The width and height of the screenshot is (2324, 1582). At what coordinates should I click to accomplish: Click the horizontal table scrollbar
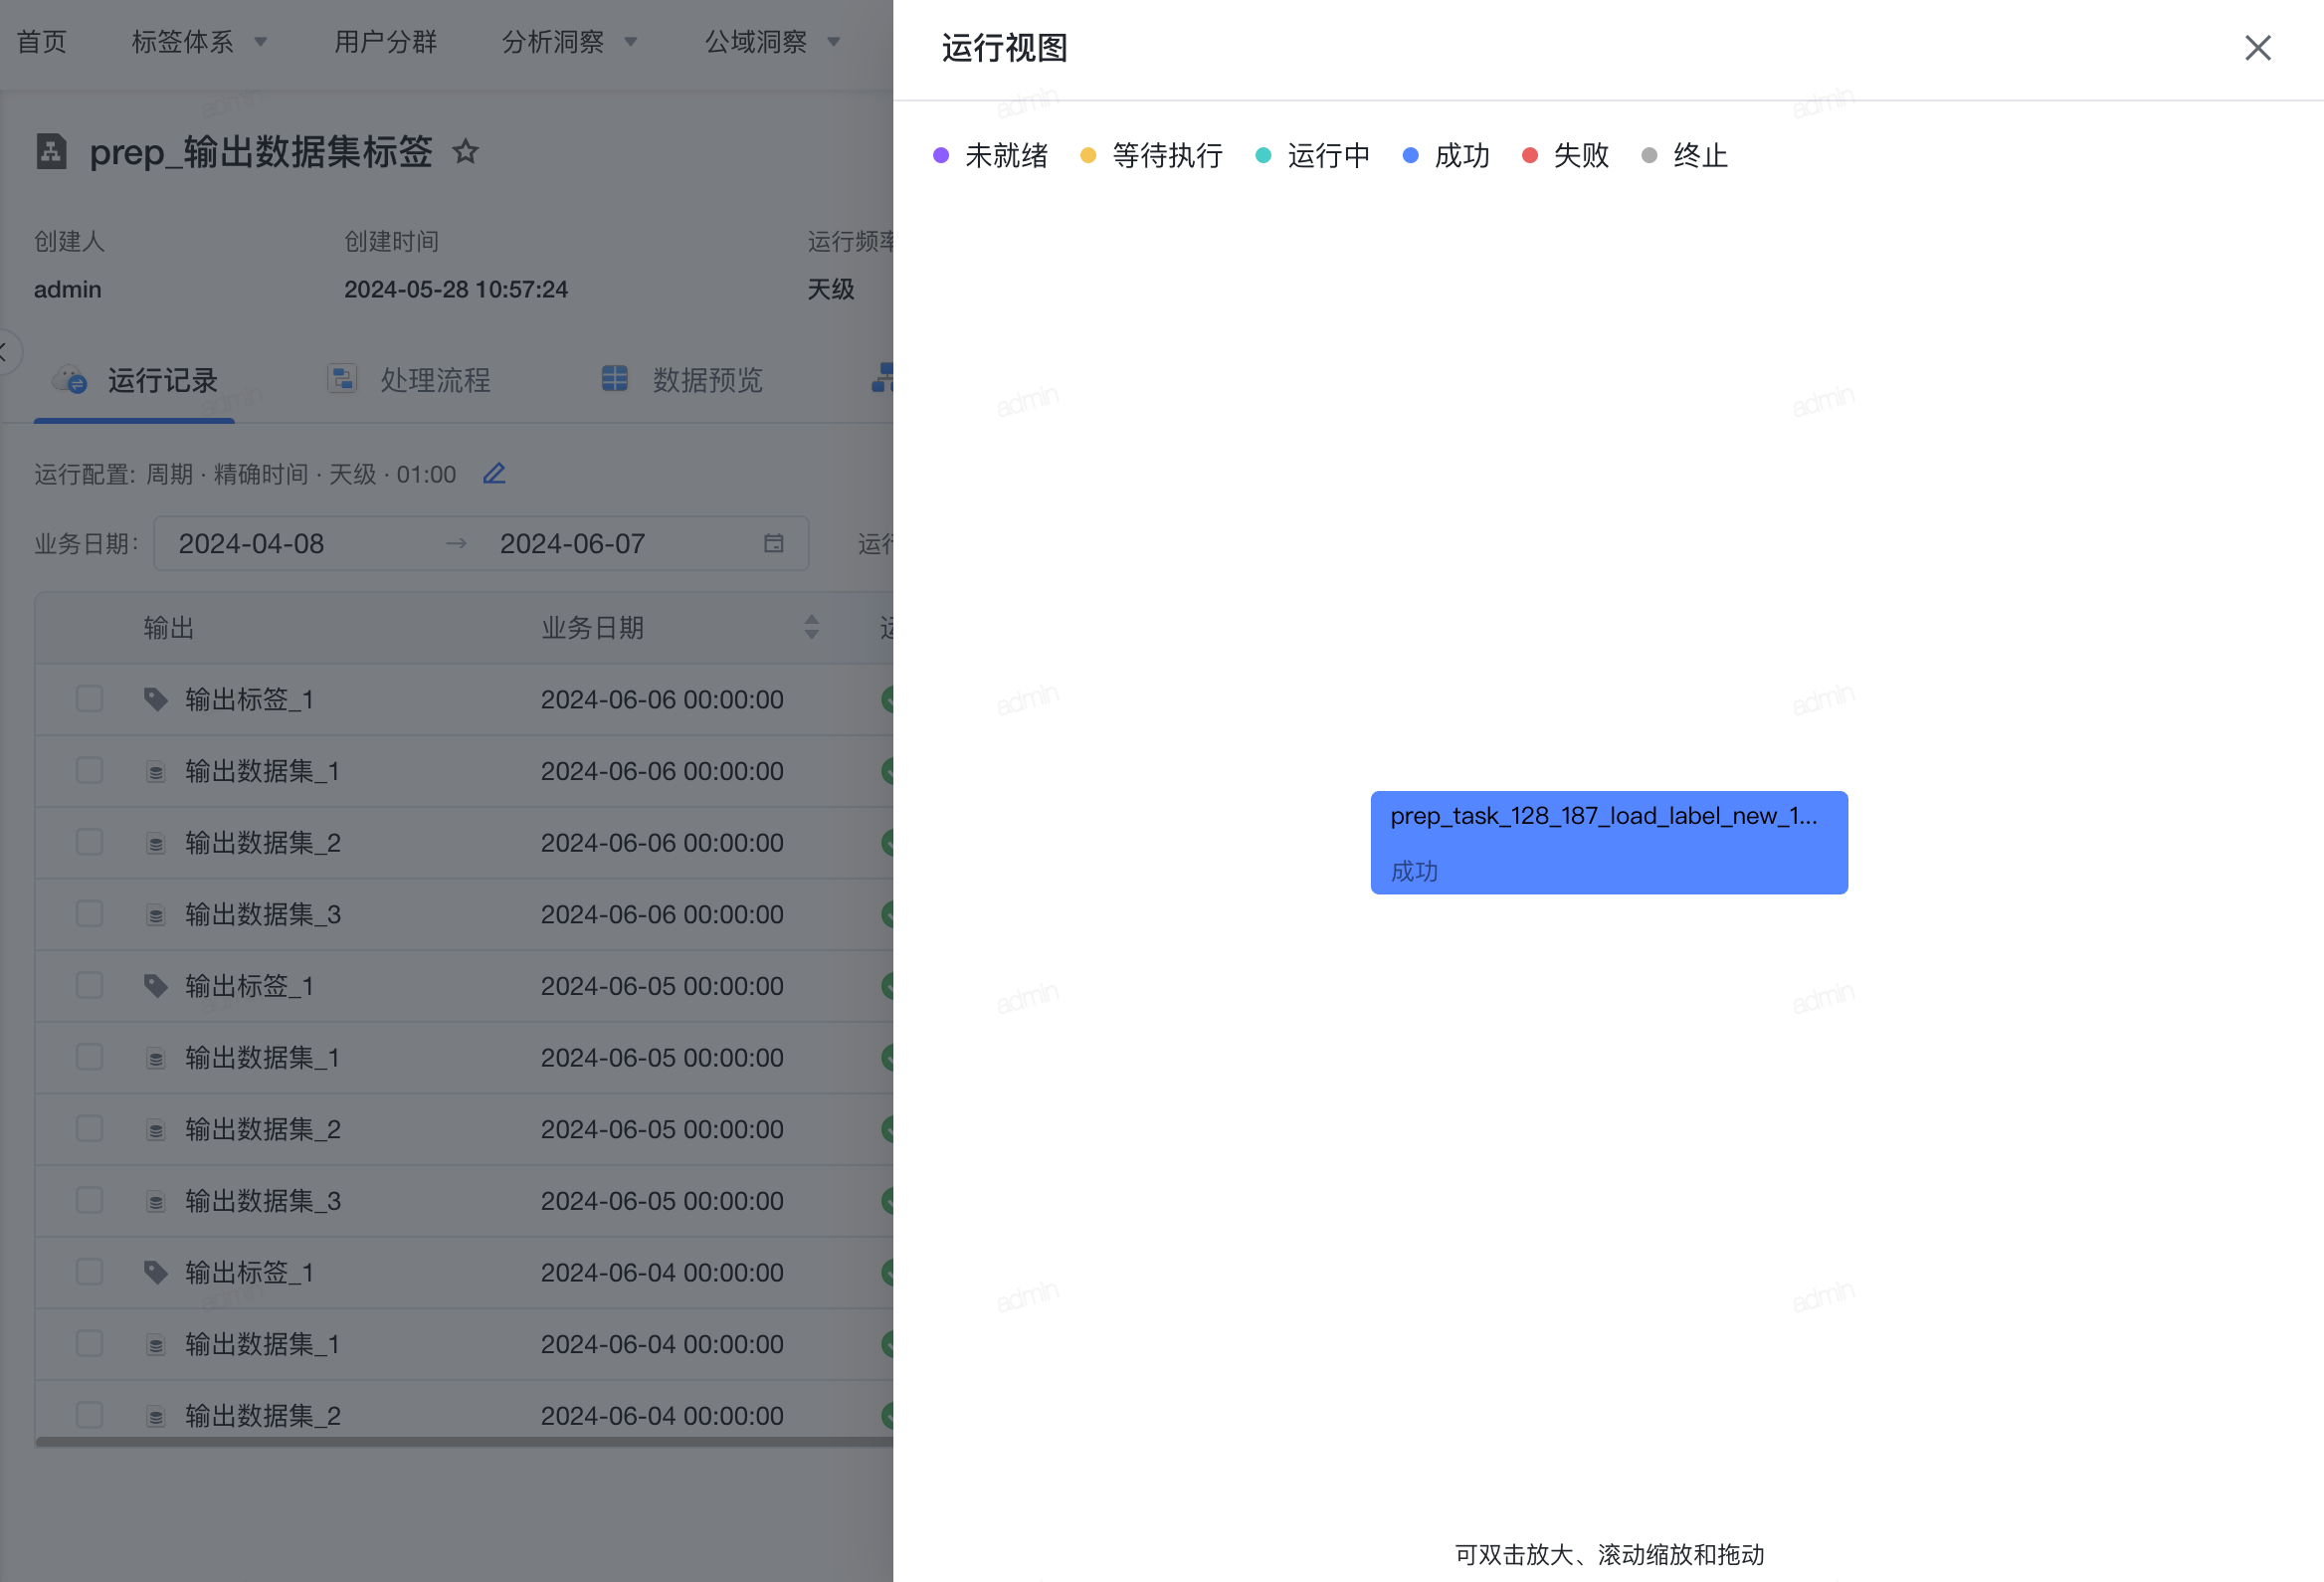[x=464, y=1442]
